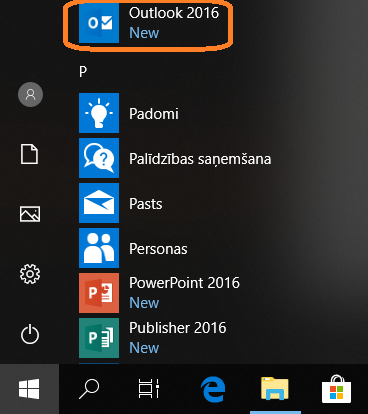Open the Personas people icon

click(x=99, y=248)
